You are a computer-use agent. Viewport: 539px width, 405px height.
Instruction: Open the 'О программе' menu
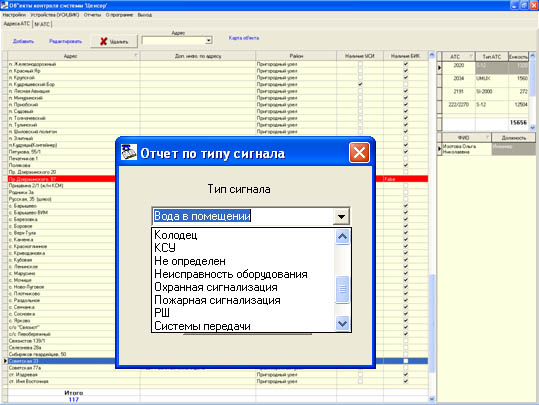pyautogui.click(x=119, y=15)
